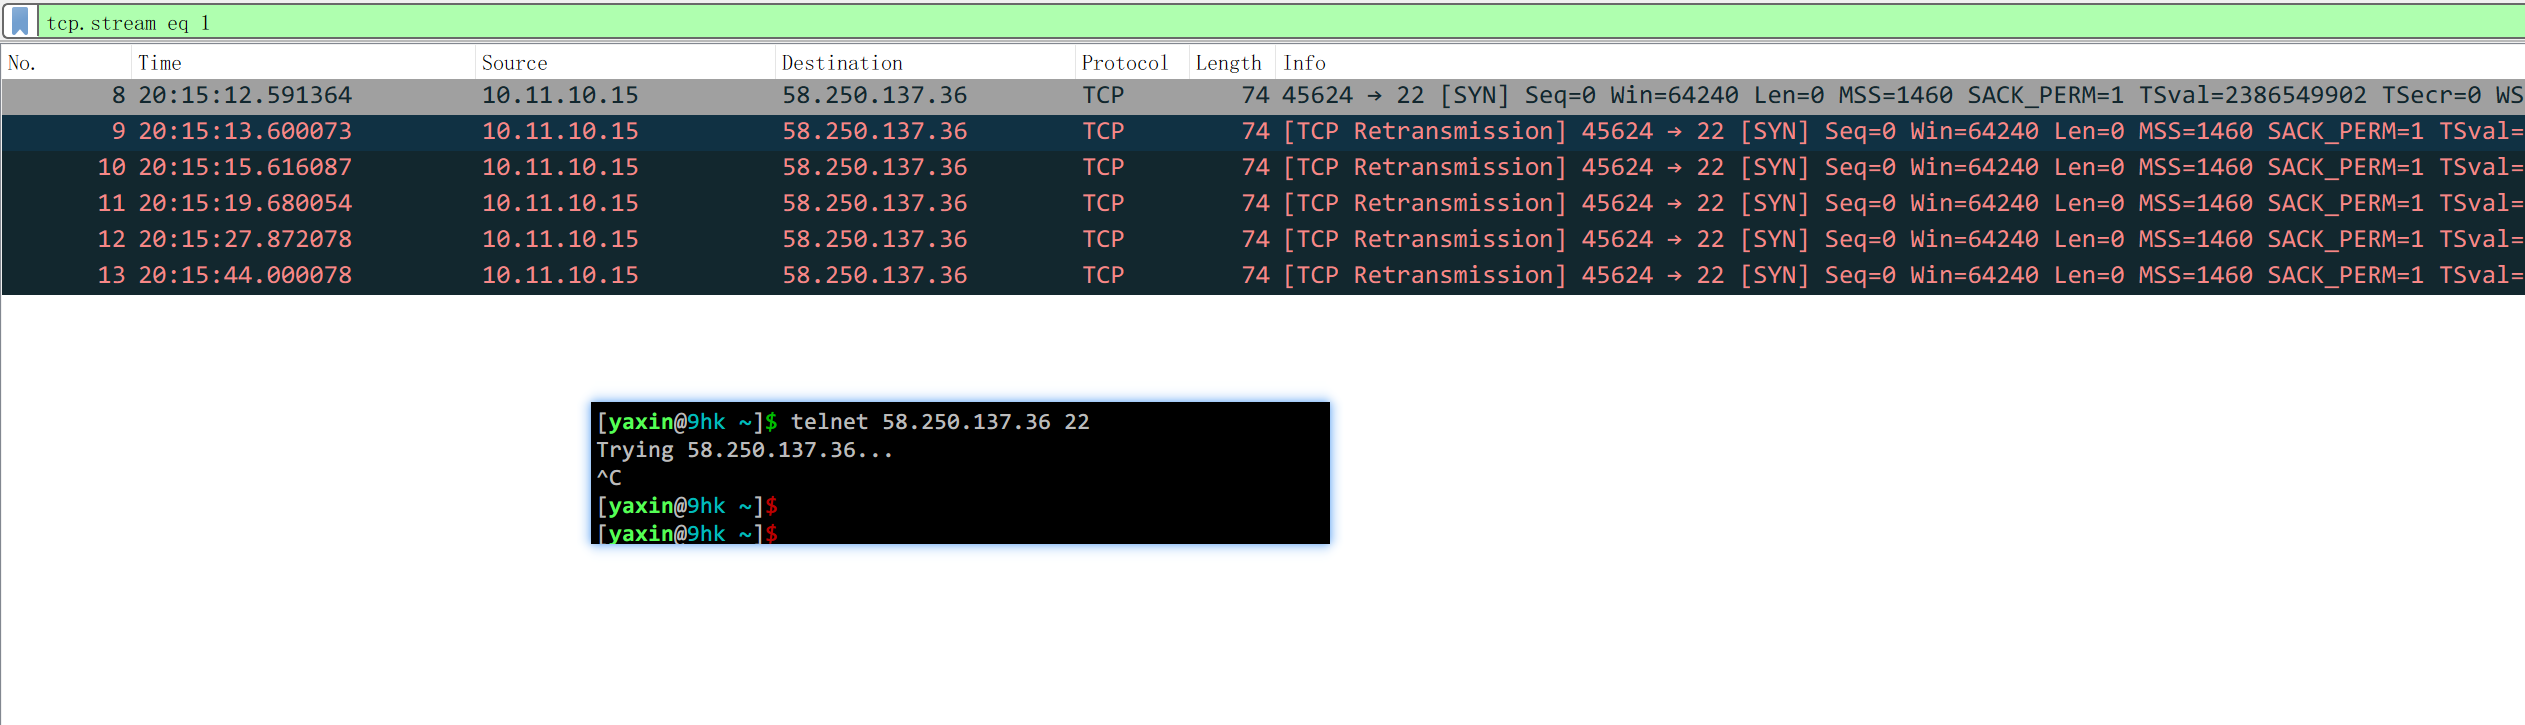The height and width of the screenshot is (725, 2525).
Task: Select packet 10 at 20:15:15.616087
Action: point(1263,168)
